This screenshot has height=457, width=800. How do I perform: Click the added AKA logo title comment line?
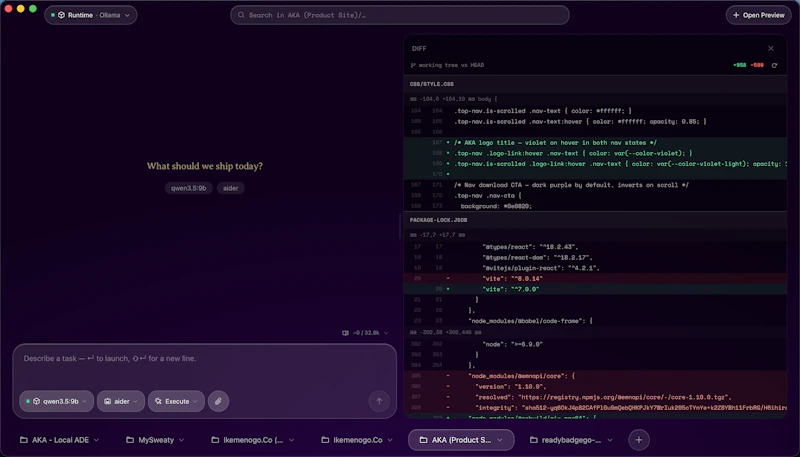click(595, 143)
